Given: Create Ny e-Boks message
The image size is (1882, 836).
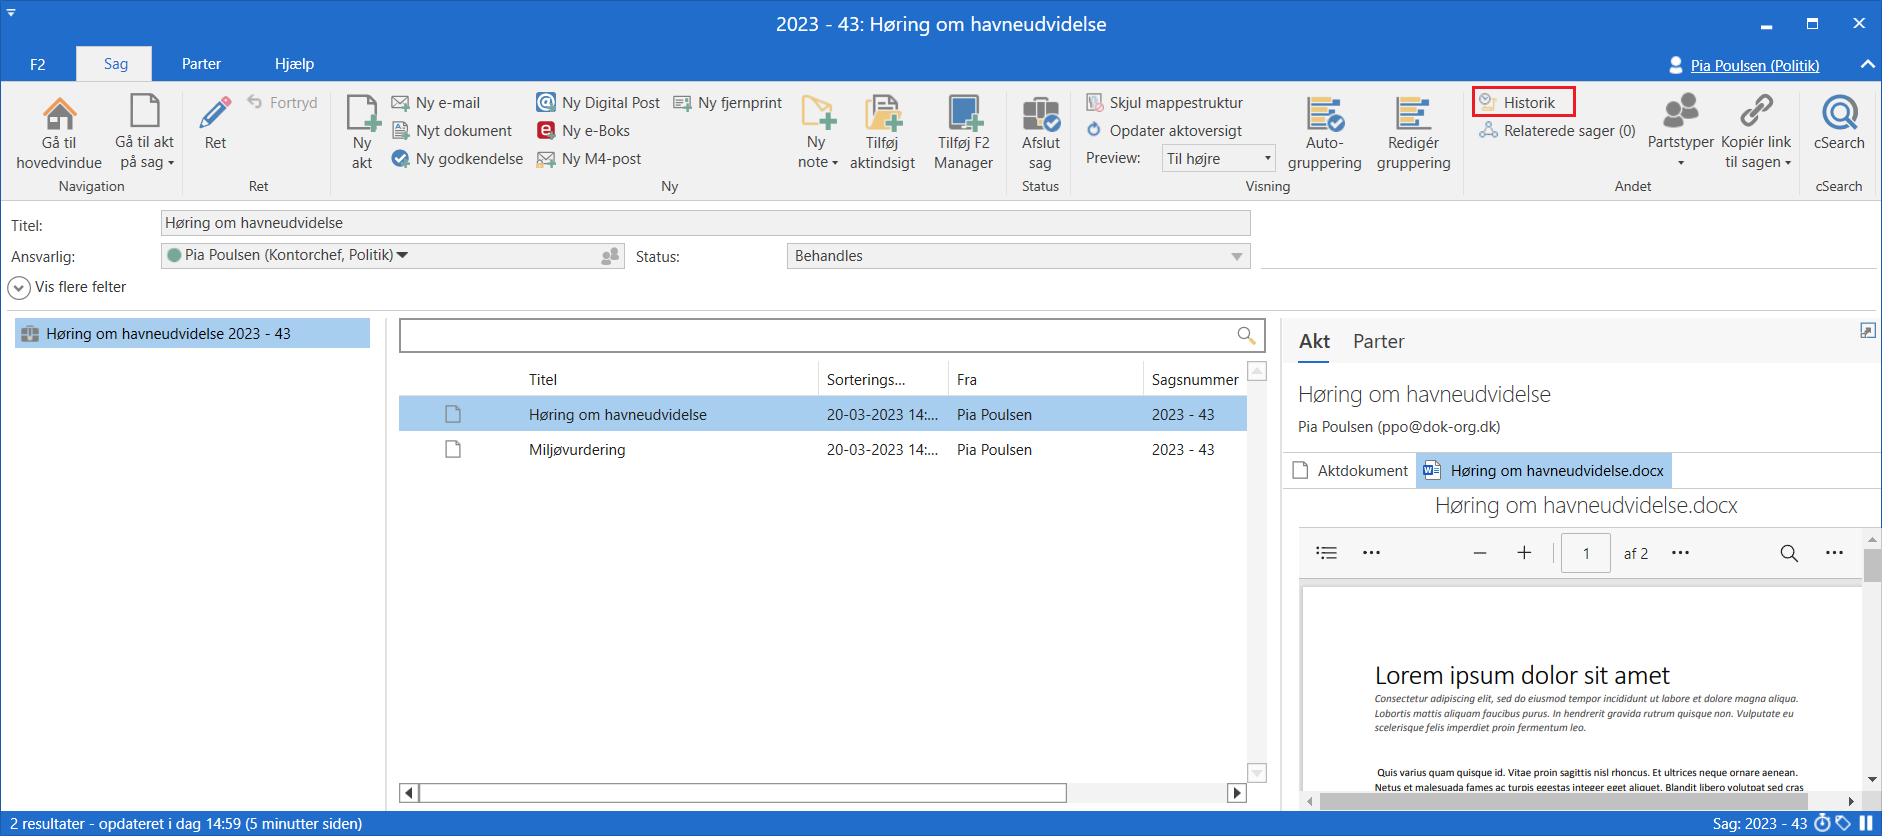Looking at the screenshot, I should (x=584, y=130).
